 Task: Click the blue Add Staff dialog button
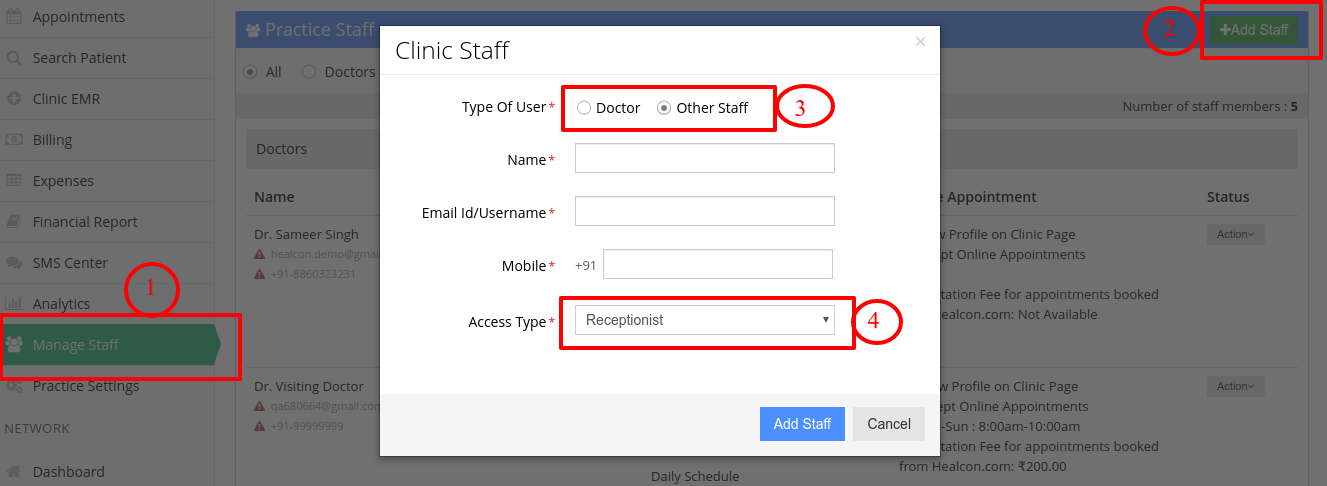pos(802,424)
